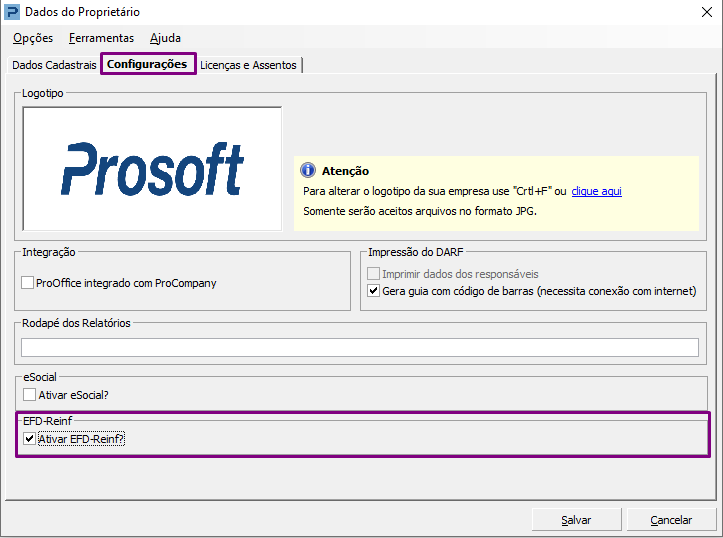Click the Prosoft logo image
This screenshot has width=723, height=538.
pos(152,169)
